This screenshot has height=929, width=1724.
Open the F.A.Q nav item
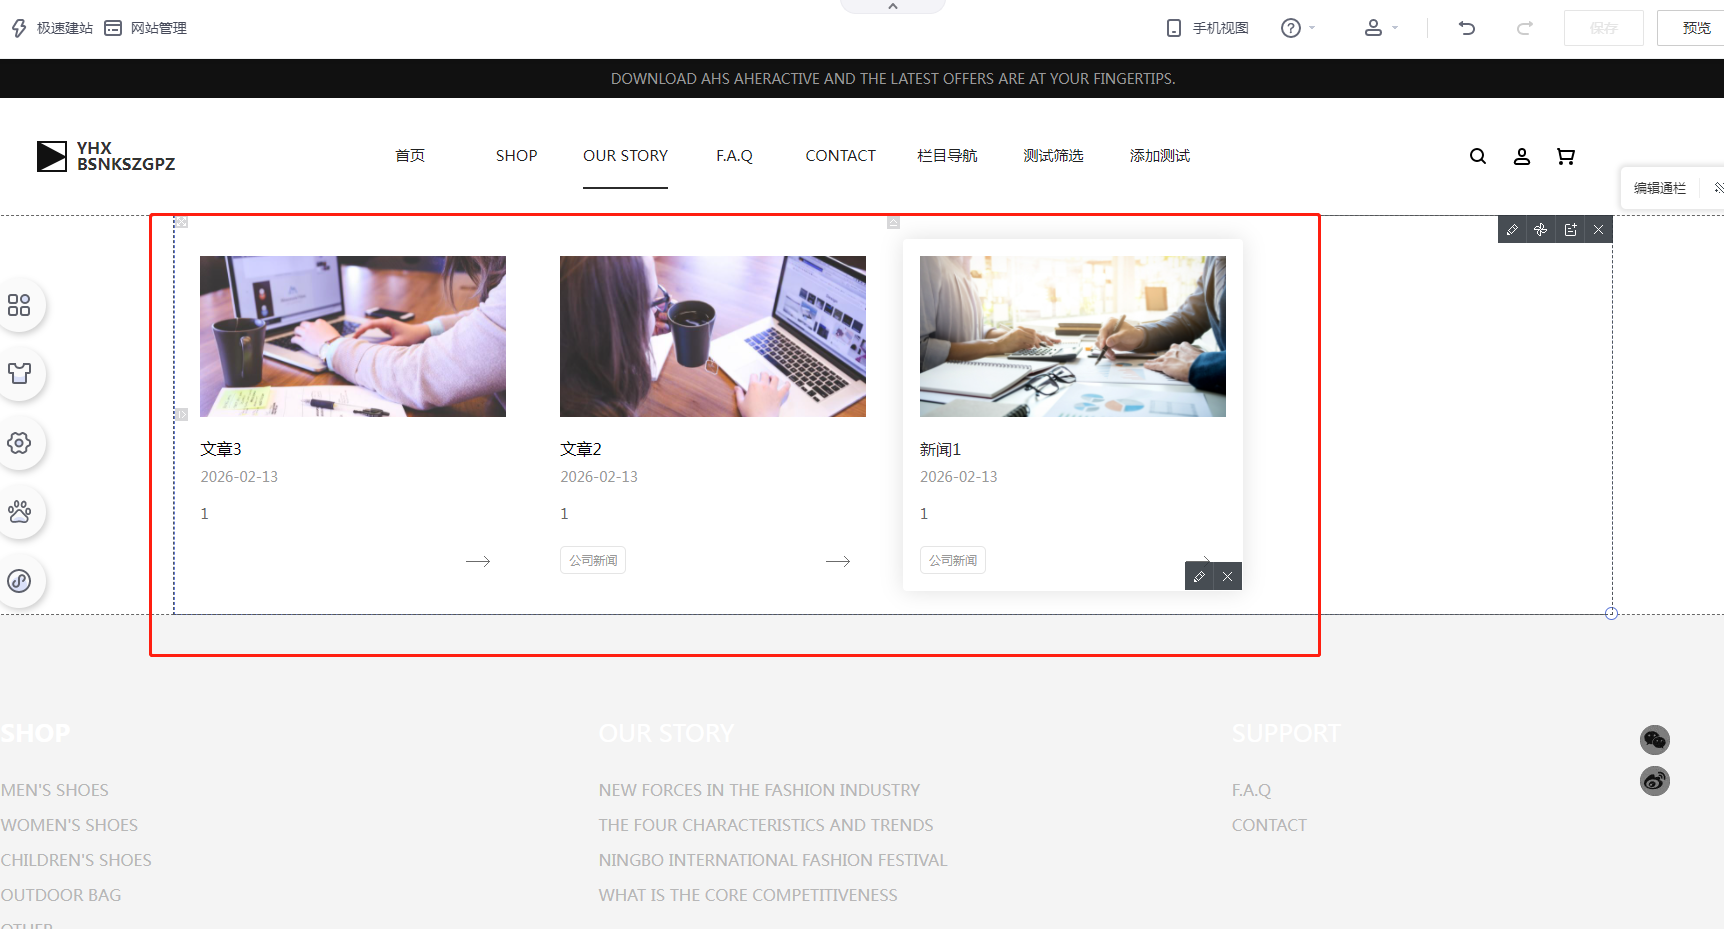point(734,156)
